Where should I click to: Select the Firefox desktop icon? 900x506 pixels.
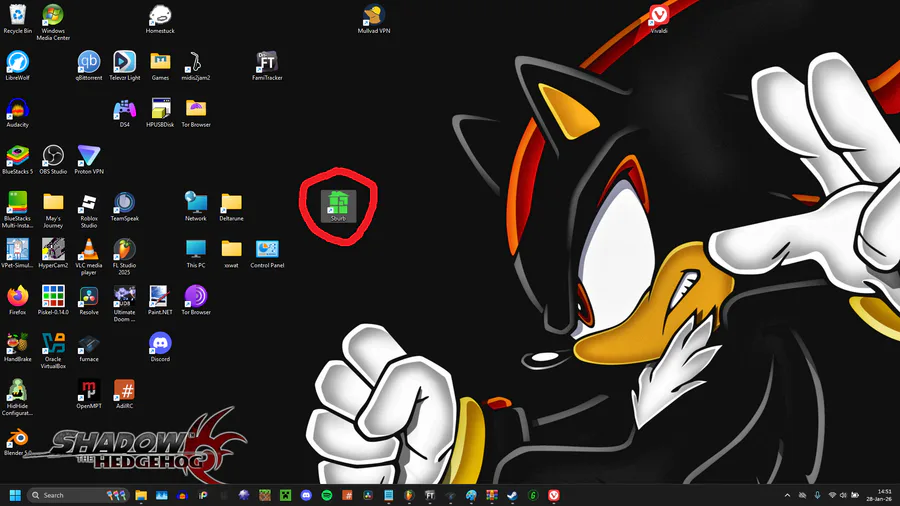tap(17, 301)
